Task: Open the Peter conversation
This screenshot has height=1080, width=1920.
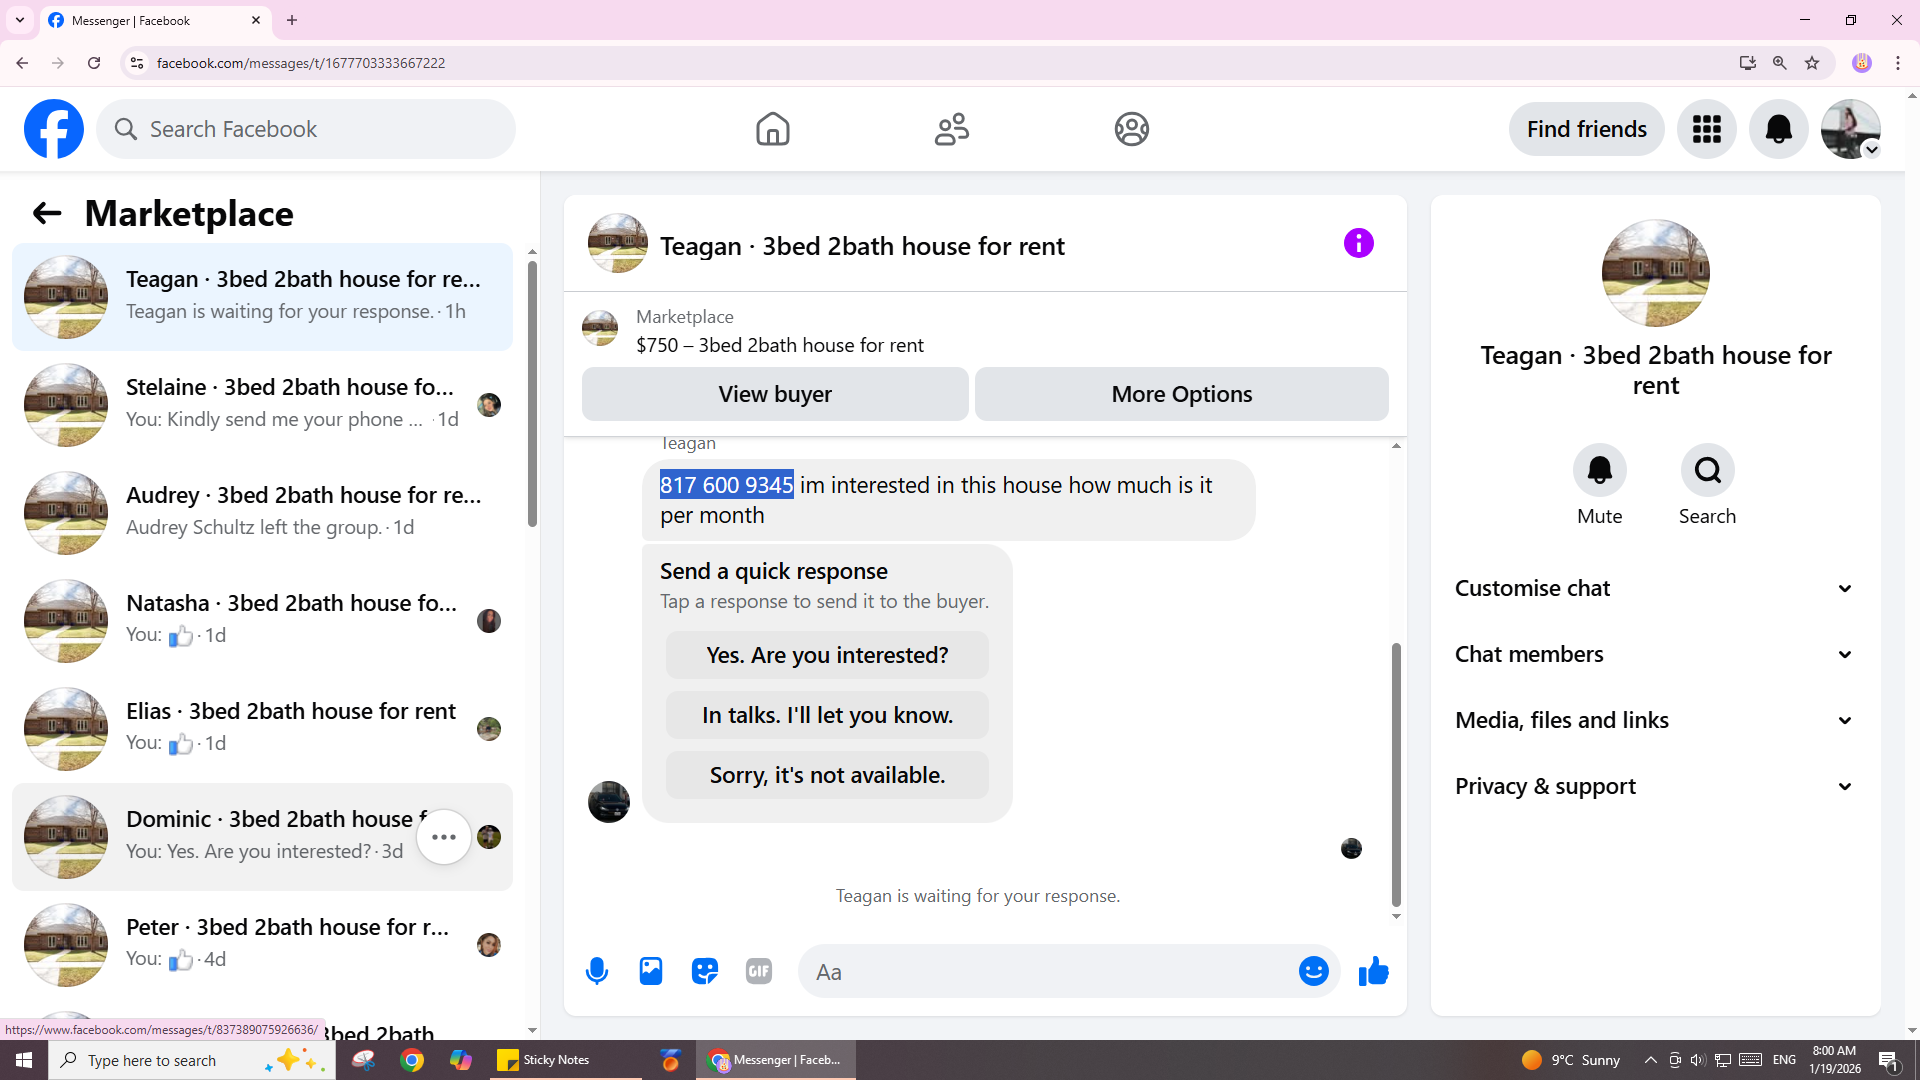Action: click(262, 945)
